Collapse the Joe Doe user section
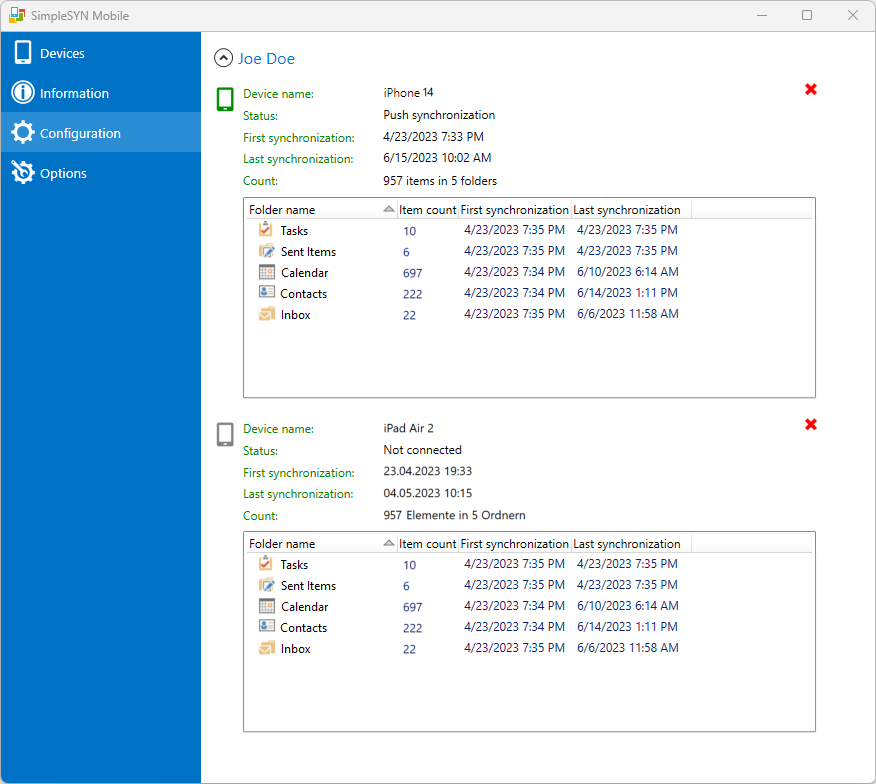The height and width of the screenshot is (784, 876). tap(223, 58)
